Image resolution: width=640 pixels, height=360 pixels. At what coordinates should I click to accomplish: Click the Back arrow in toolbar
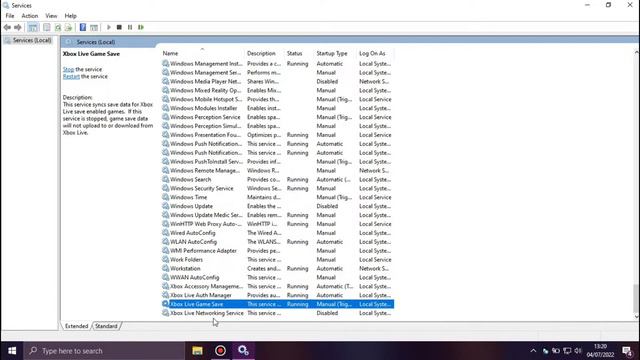(7, 27)
